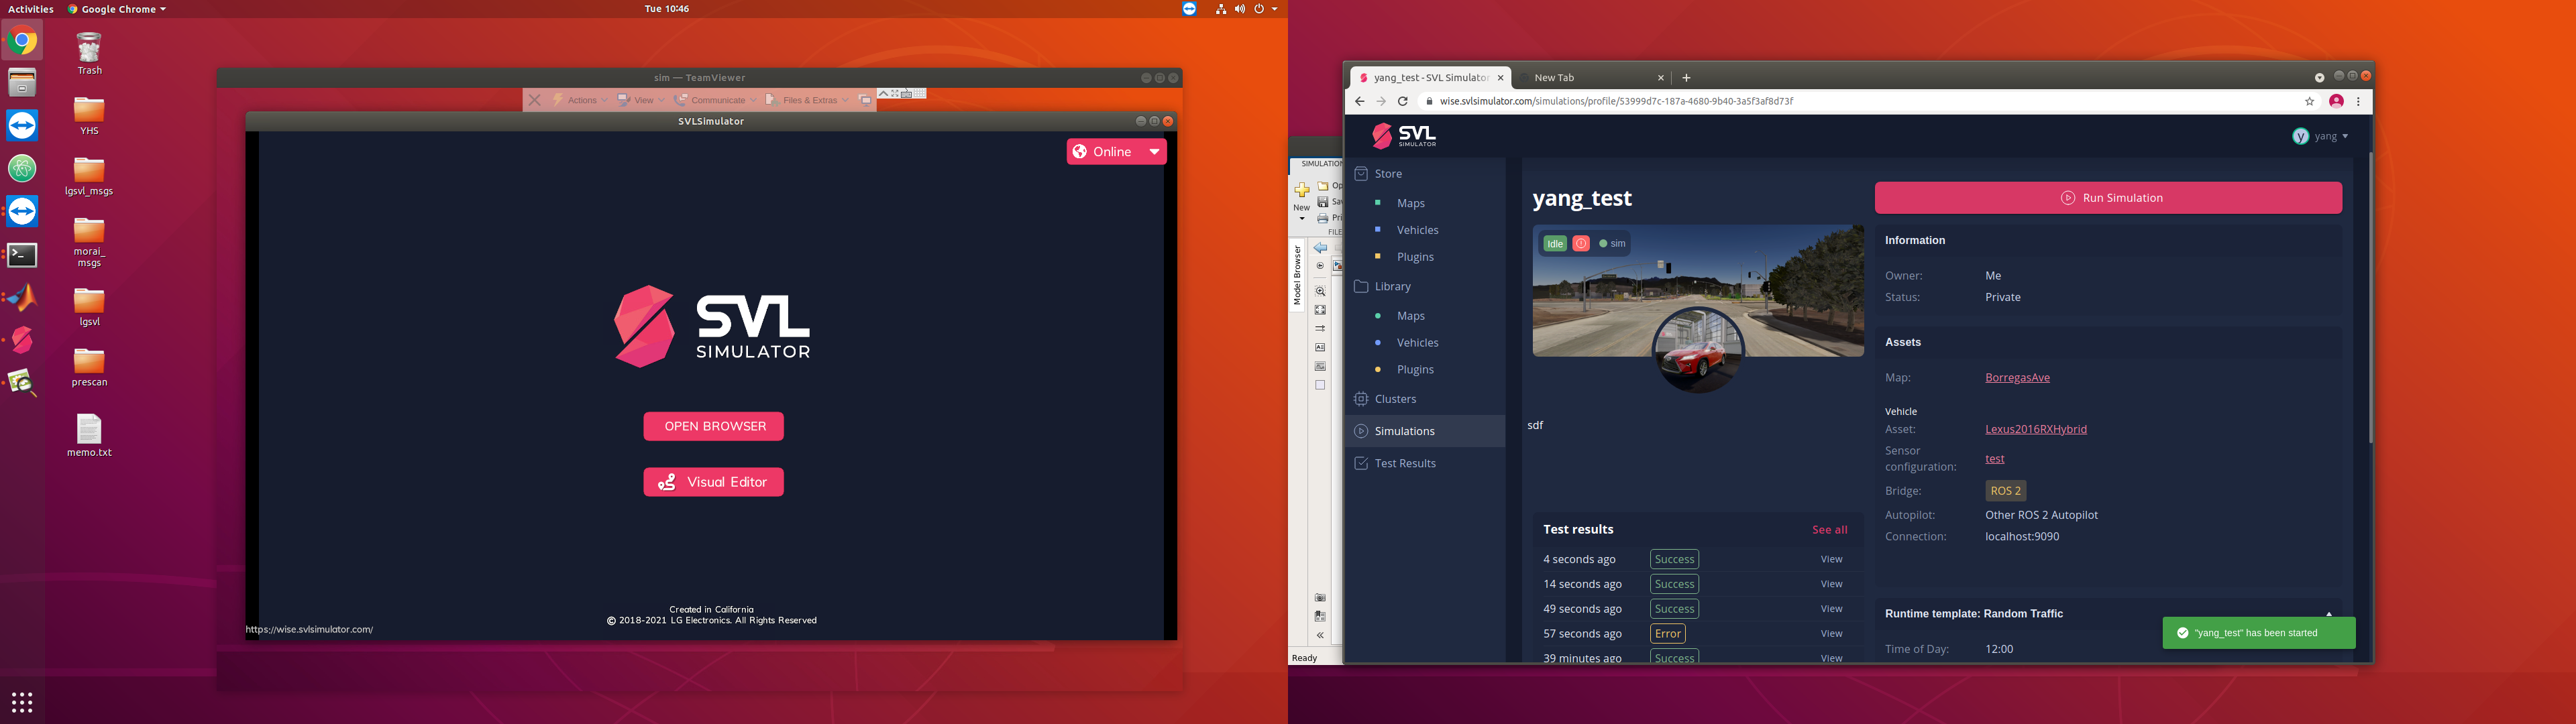Open TeamViewer Files & Extras dropdown

[807, 100]
